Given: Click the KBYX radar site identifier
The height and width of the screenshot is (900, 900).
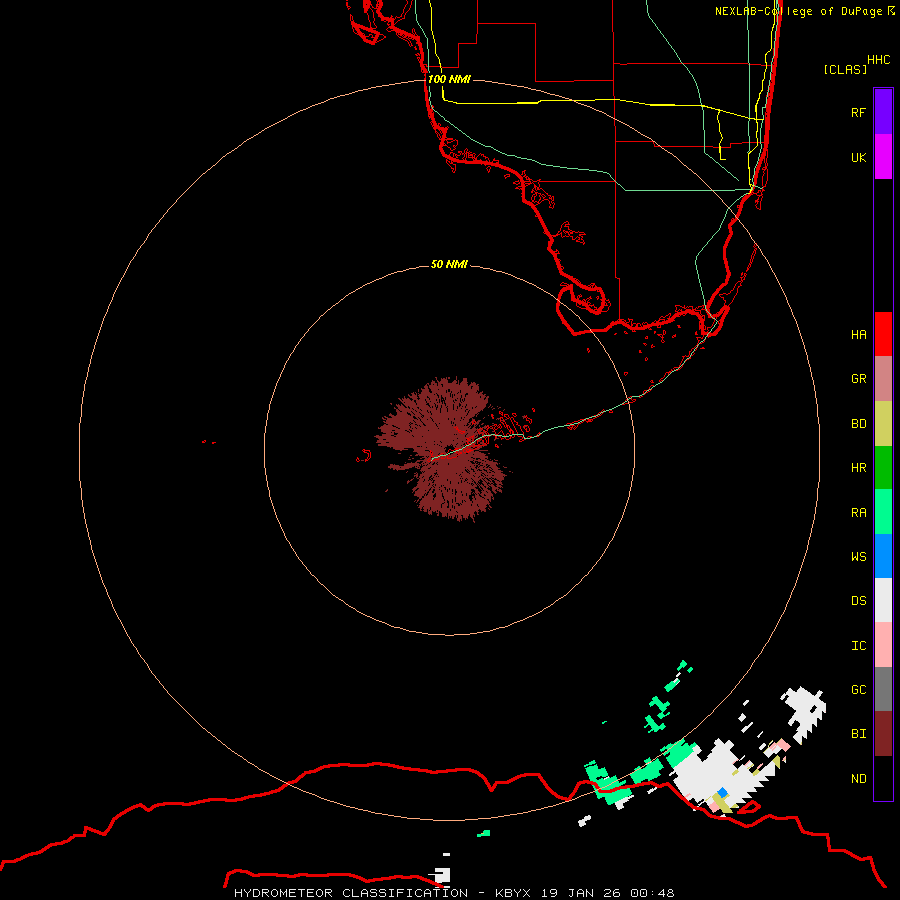Looking at the screenshot, I should (513, 893).
